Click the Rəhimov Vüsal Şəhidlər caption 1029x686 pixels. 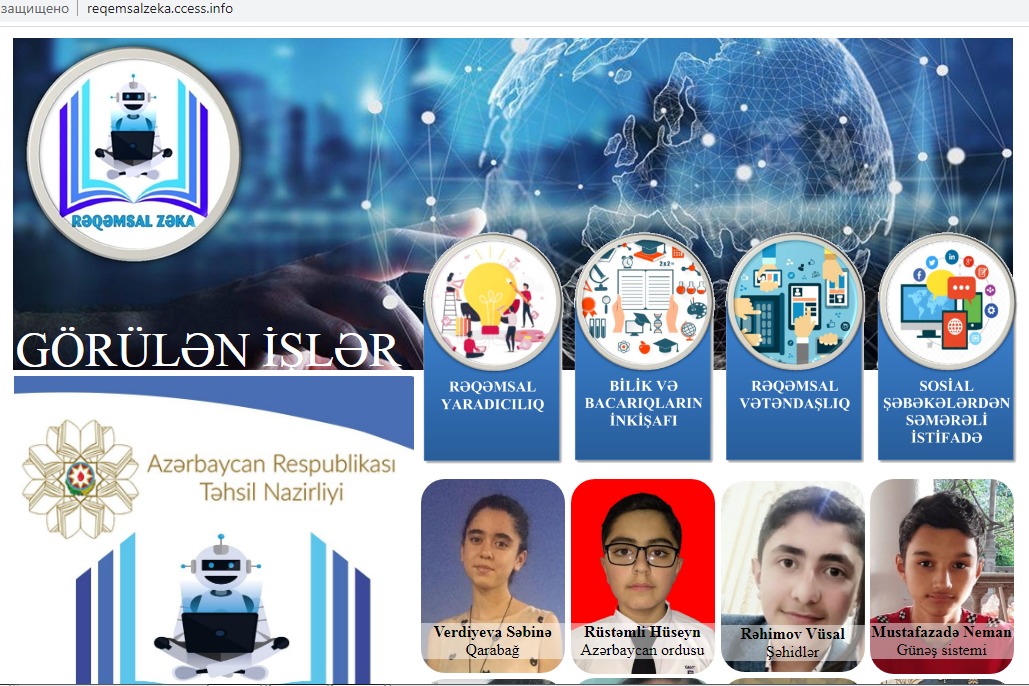[x=793, y=643]
